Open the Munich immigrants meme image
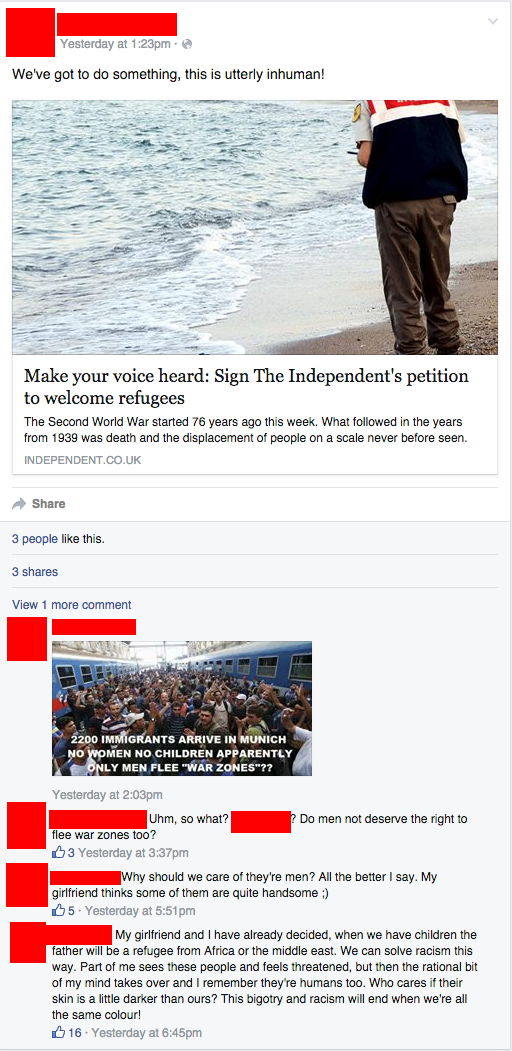Screen dimensions: 512x1051 (x=182, y=708)
